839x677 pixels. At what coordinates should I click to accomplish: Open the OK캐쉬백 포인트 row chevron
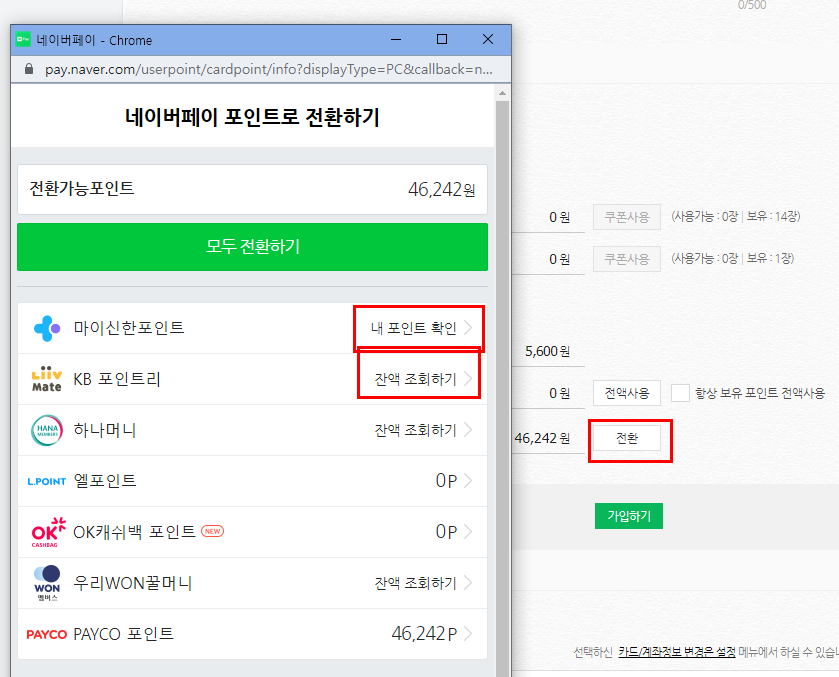pyautogui.click(x=468, y=531)
